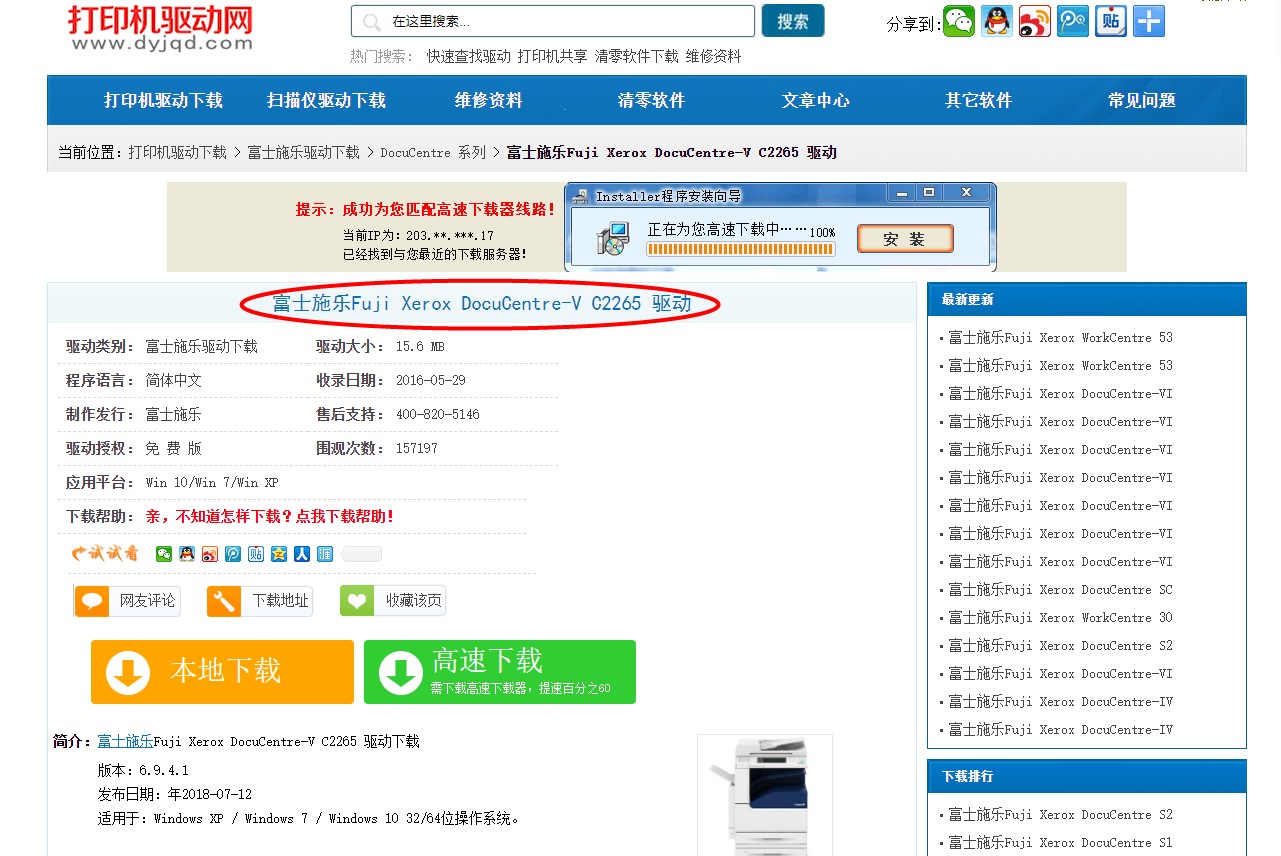Image resolution: width=1281 pixels, height=856 pixels.
Task: Click the 富士施乐 link in the 简介 line
Action: [x=125, y=742]
